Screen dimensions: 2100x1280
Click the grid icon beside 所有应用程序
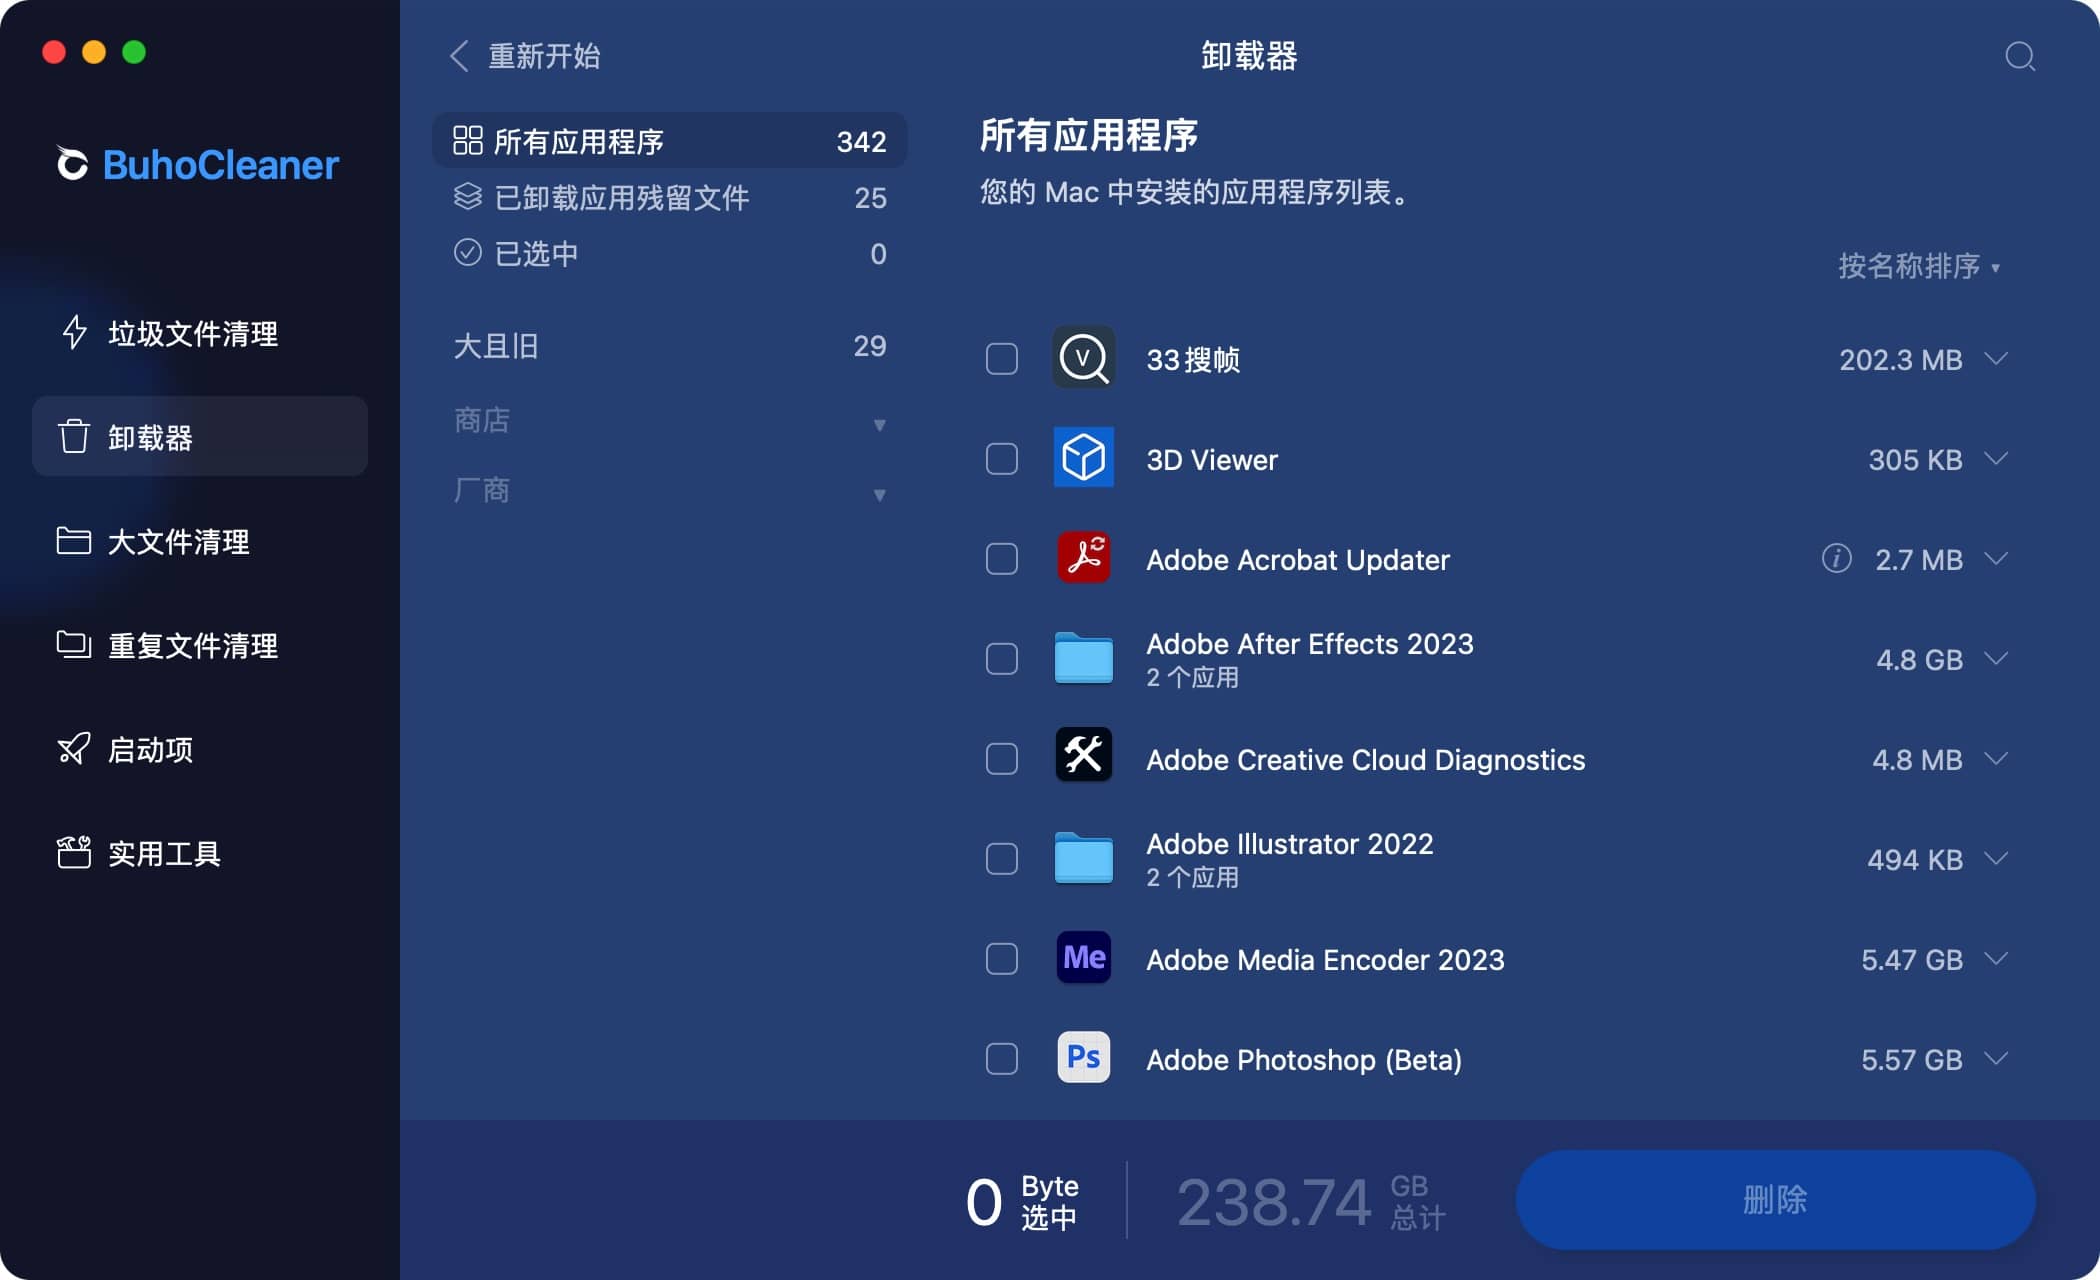point(468,141)
